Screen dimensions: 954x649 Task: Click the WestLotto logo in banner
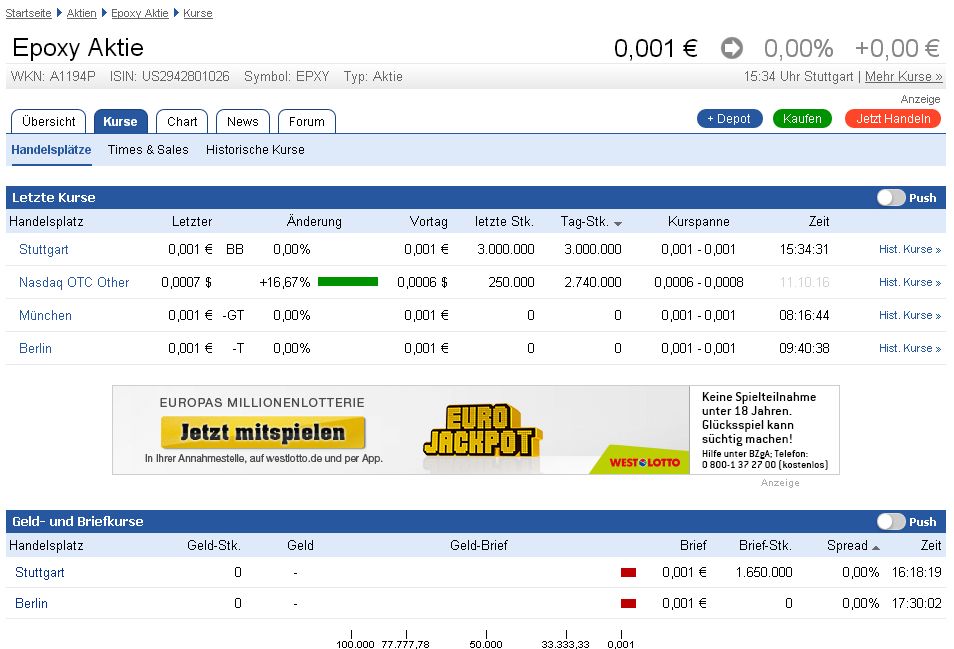point(644,462)
